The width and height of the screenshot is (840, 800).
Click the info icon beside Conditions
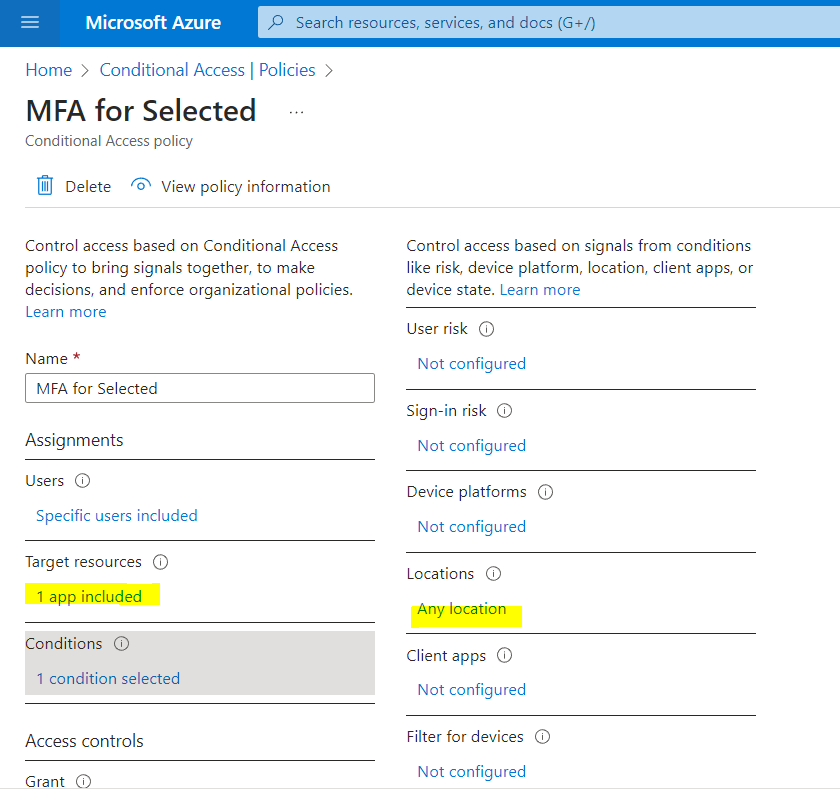tap(122, 644)
